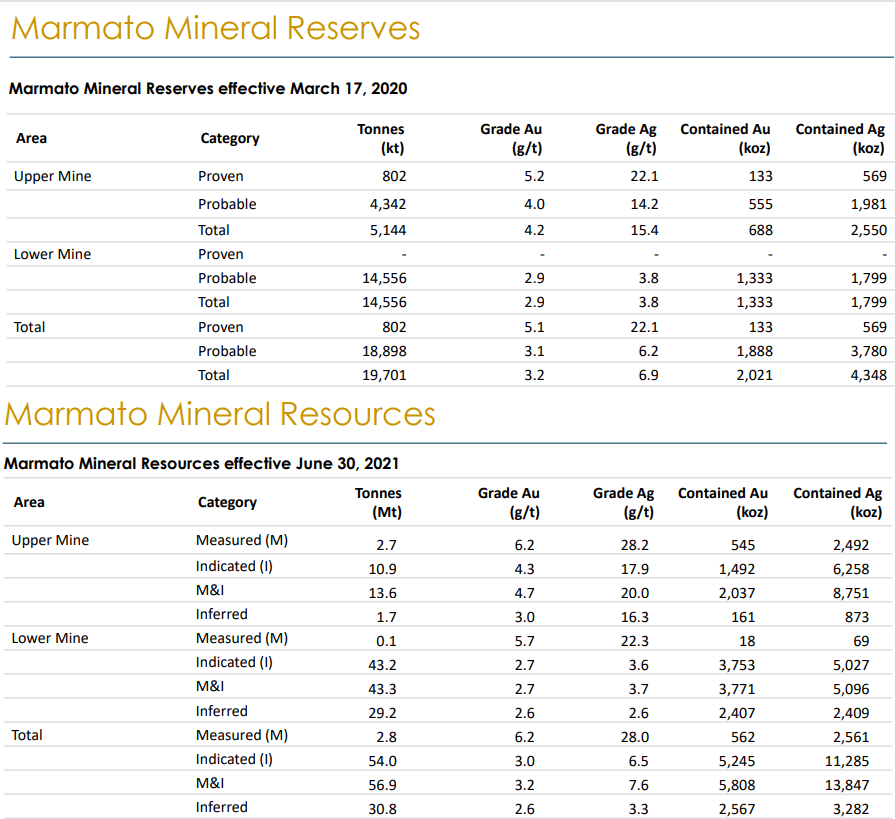Click gold grade 4.3 in Resources table
The image size is (895, 819).
525,570
